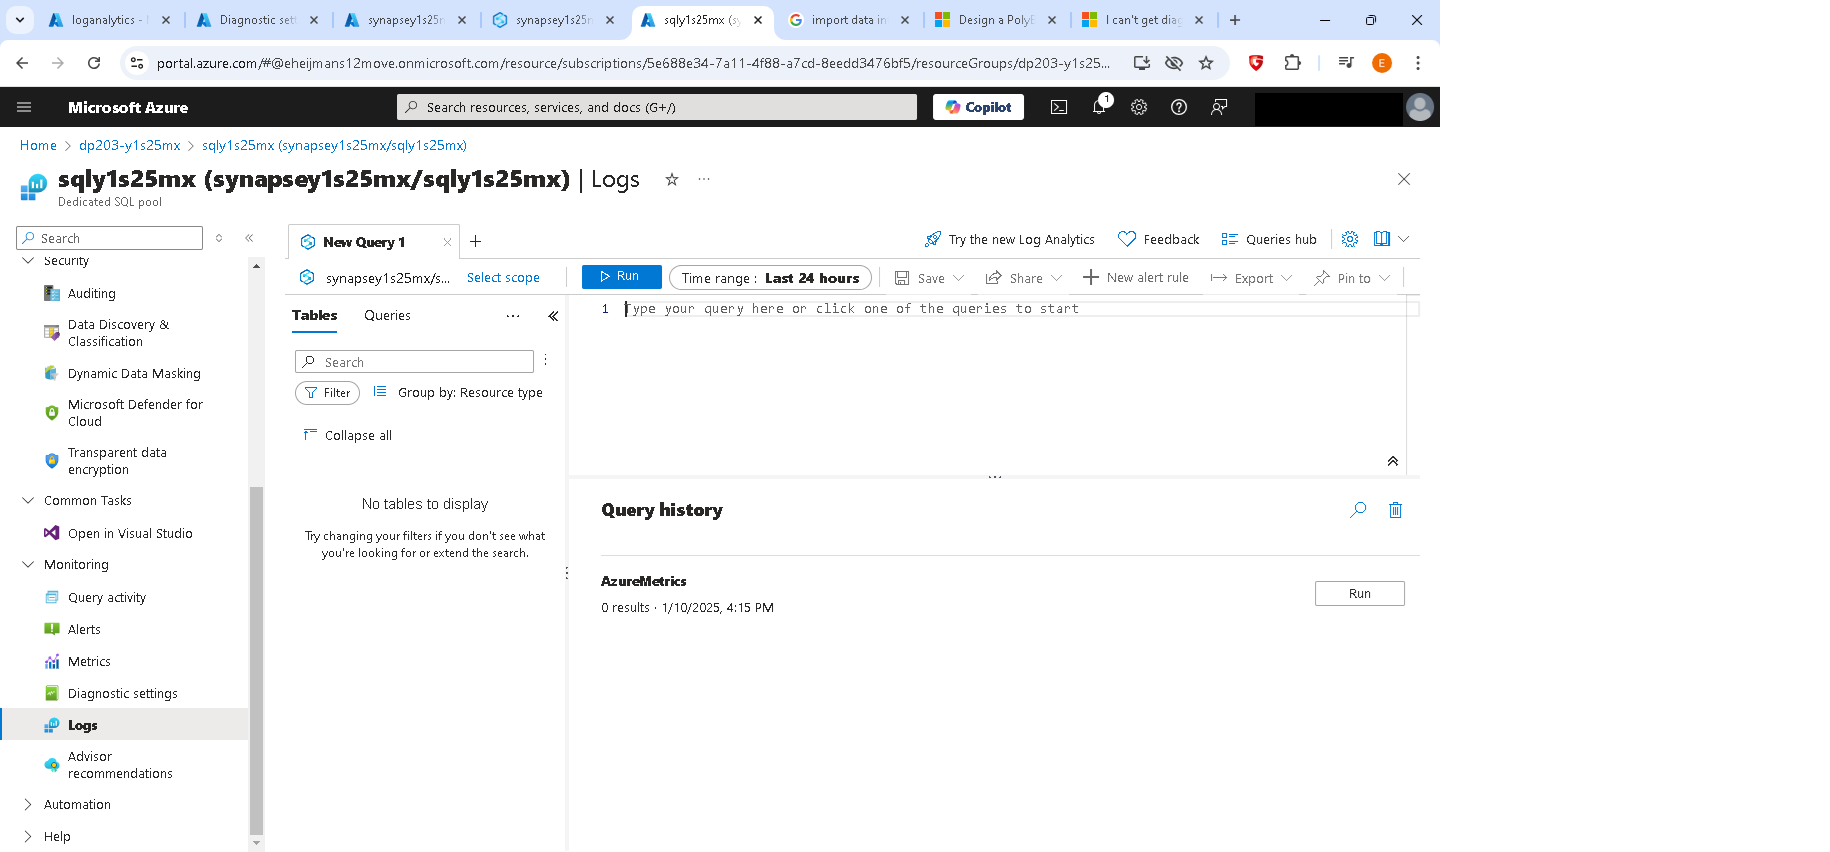Reload the page in the browser

pyautogui.click(x=94, y=63)
